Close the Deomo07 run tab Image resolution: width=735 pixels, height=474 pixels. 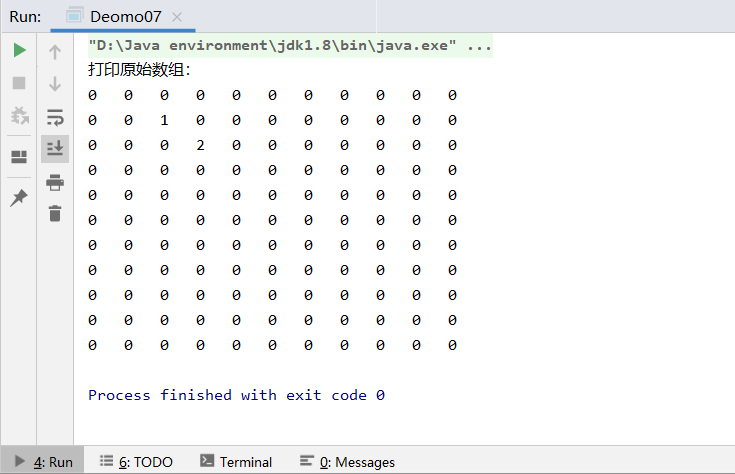pyautogui.click(x=177, y=17)
